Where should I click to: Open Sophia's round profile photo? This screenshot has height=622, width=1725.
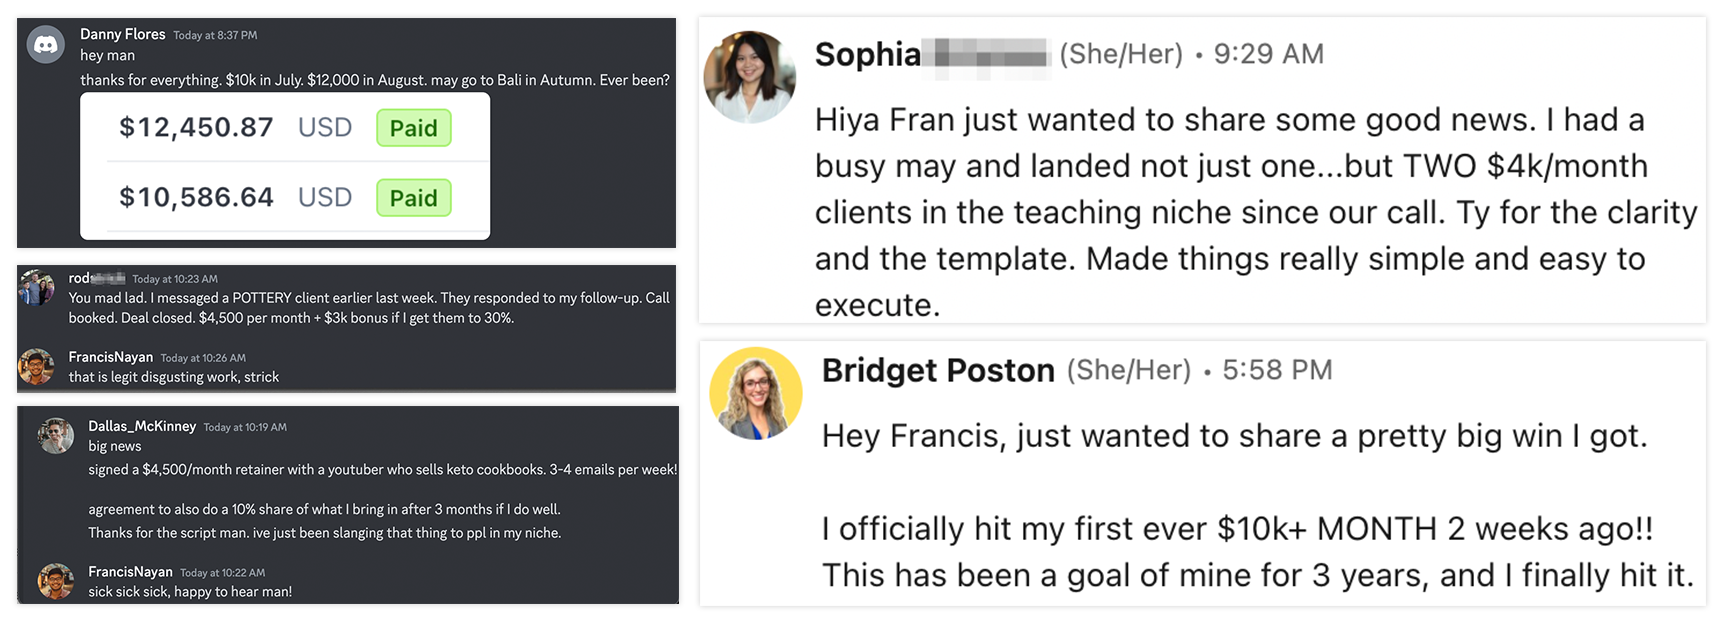click(x=750, y=77)
